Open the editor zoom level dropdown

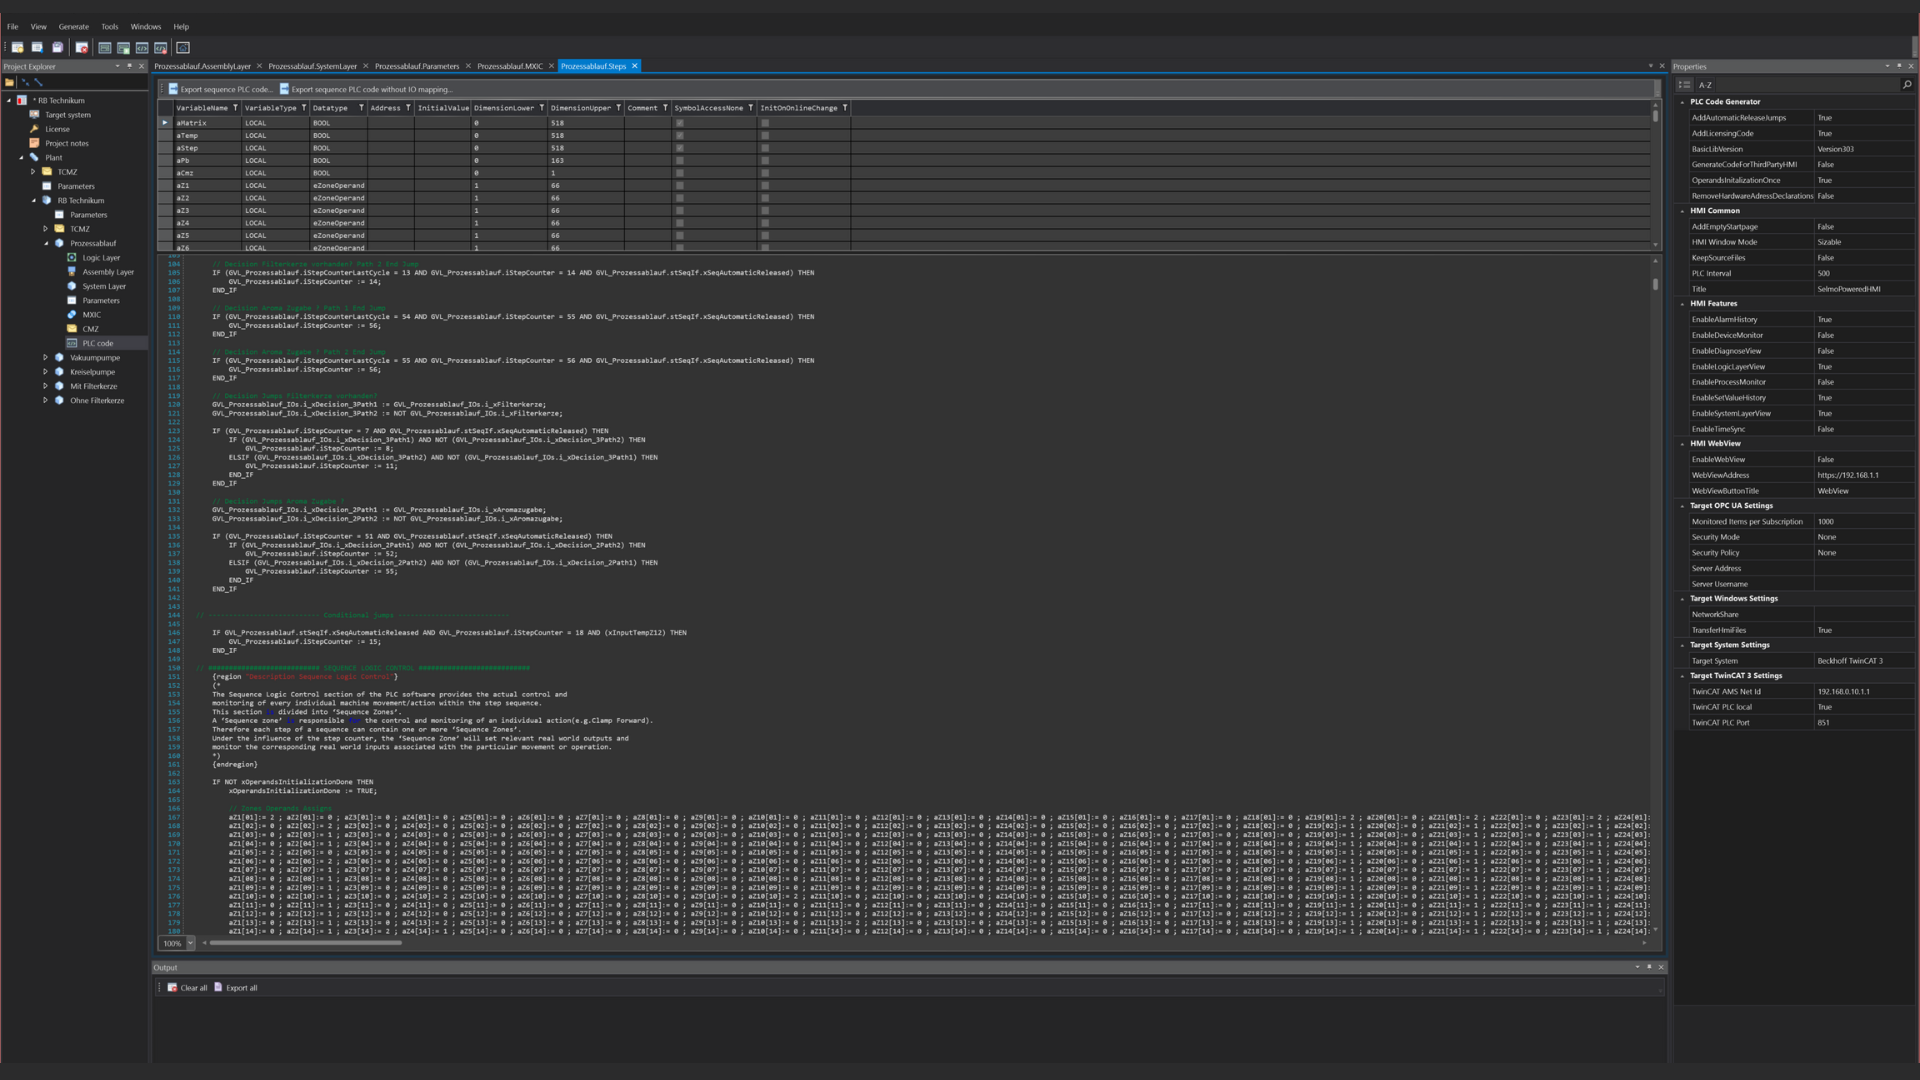click(x=190, y=943)
